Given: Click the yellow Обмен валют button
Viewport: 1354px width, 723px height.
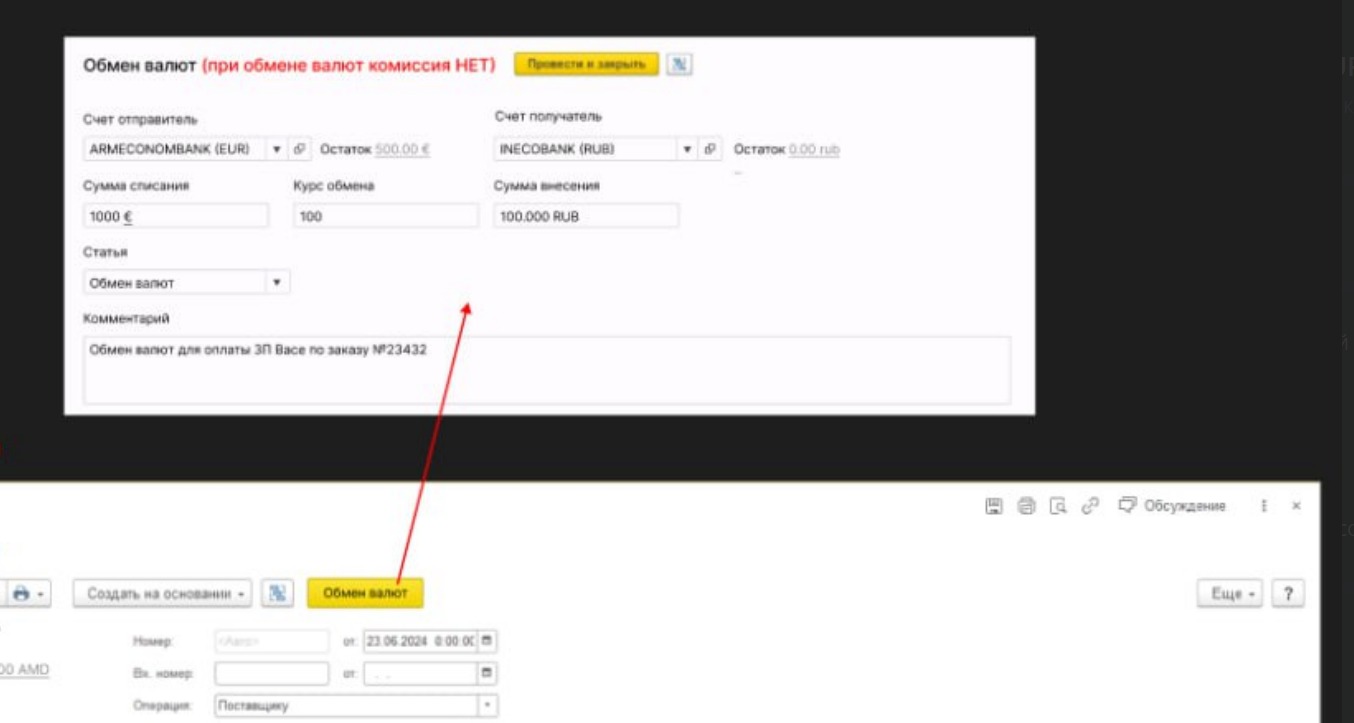Looking at the screenshot, I should pos(365,593).
